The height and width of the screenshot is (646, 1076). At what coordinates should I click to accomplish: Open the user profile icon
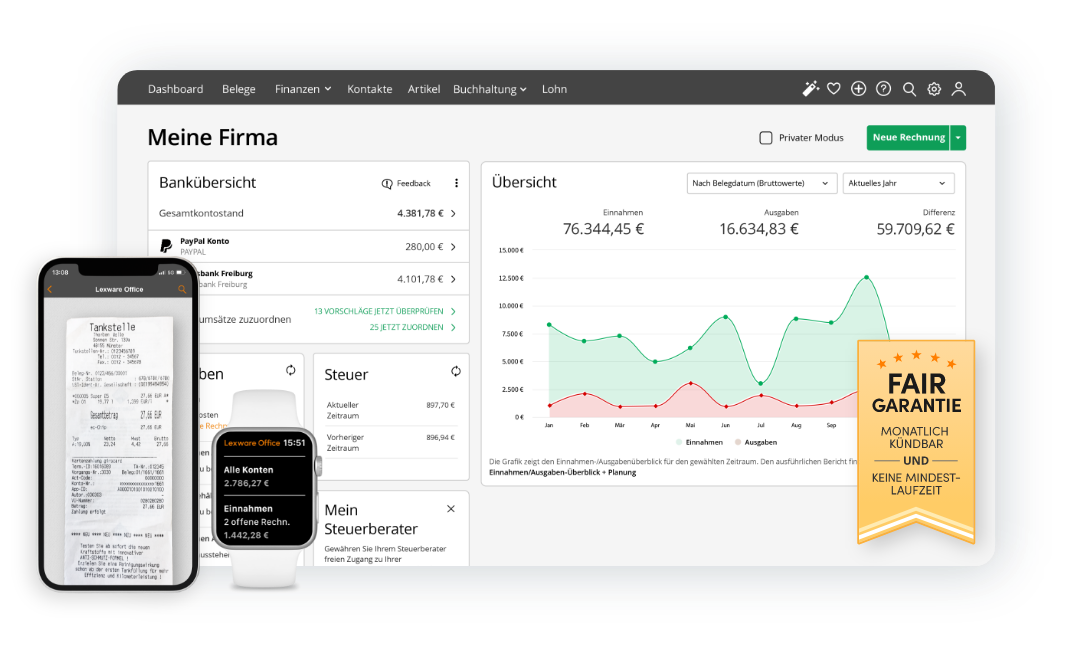(958, 89)
